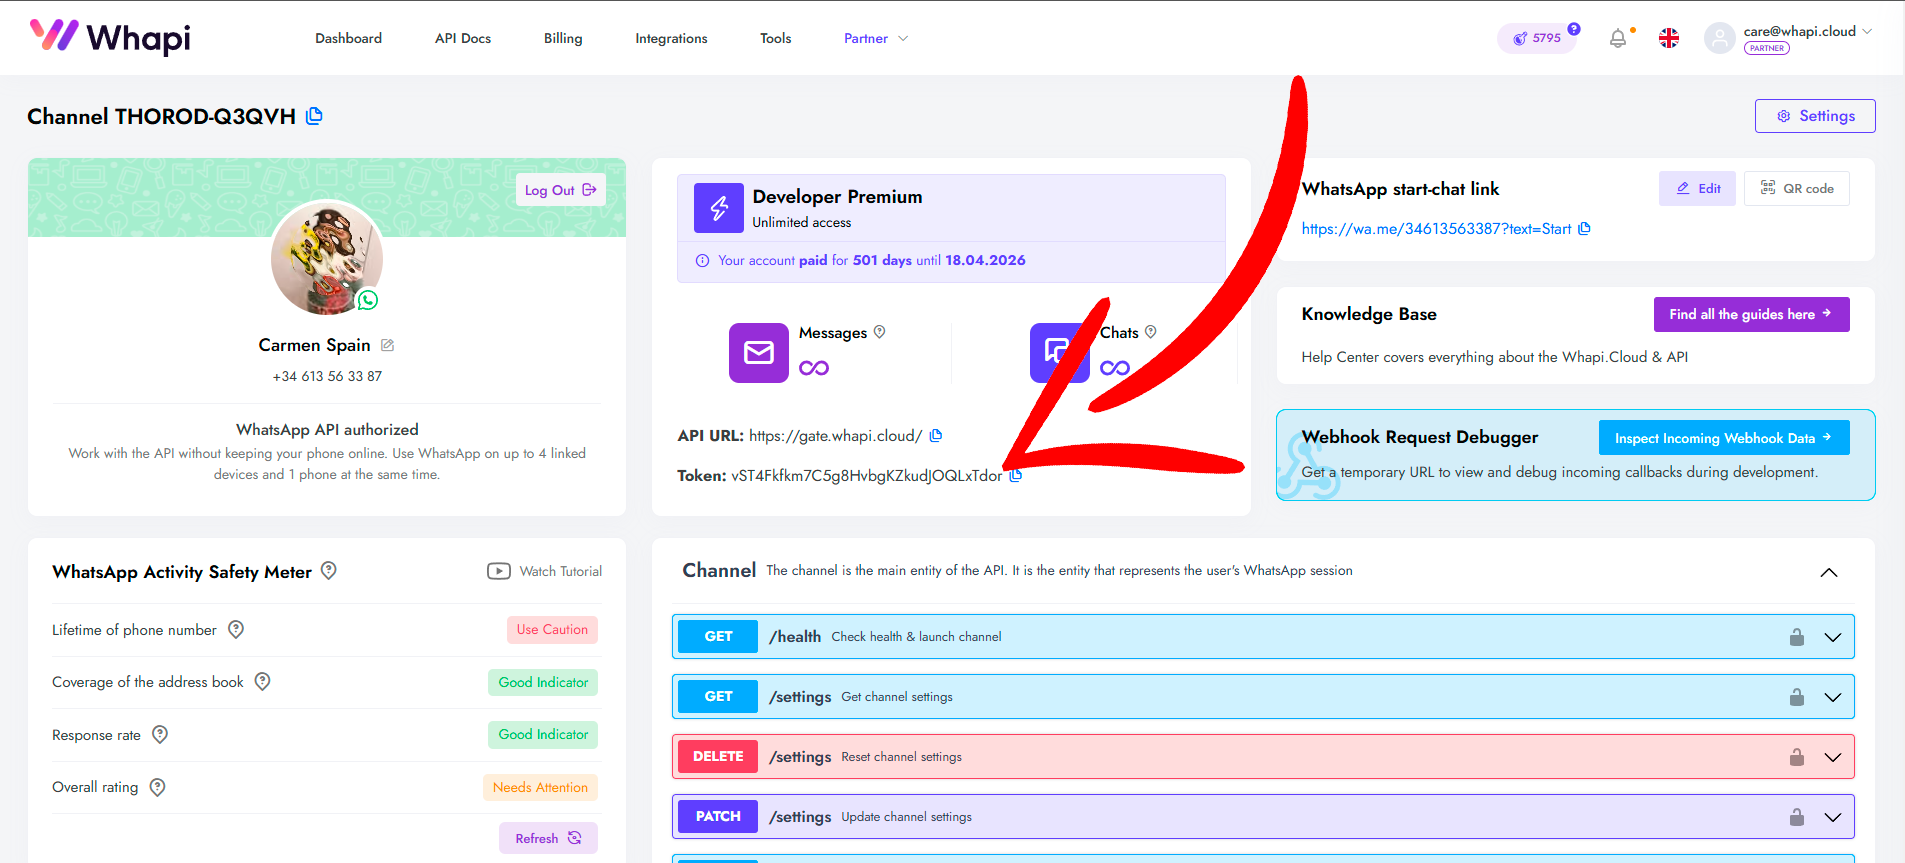Show the QR code
The width and height of the screenshot is (1905, 863).
[x=1797, y=188]
